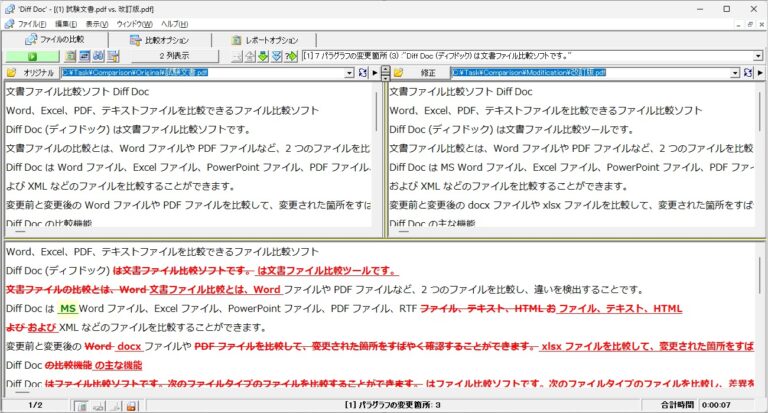Click the pane splitter up arrow between file paths
Image resolution: width=768 pixels, height=413 pixels.
pyautogui.click(x=385, y=70)
